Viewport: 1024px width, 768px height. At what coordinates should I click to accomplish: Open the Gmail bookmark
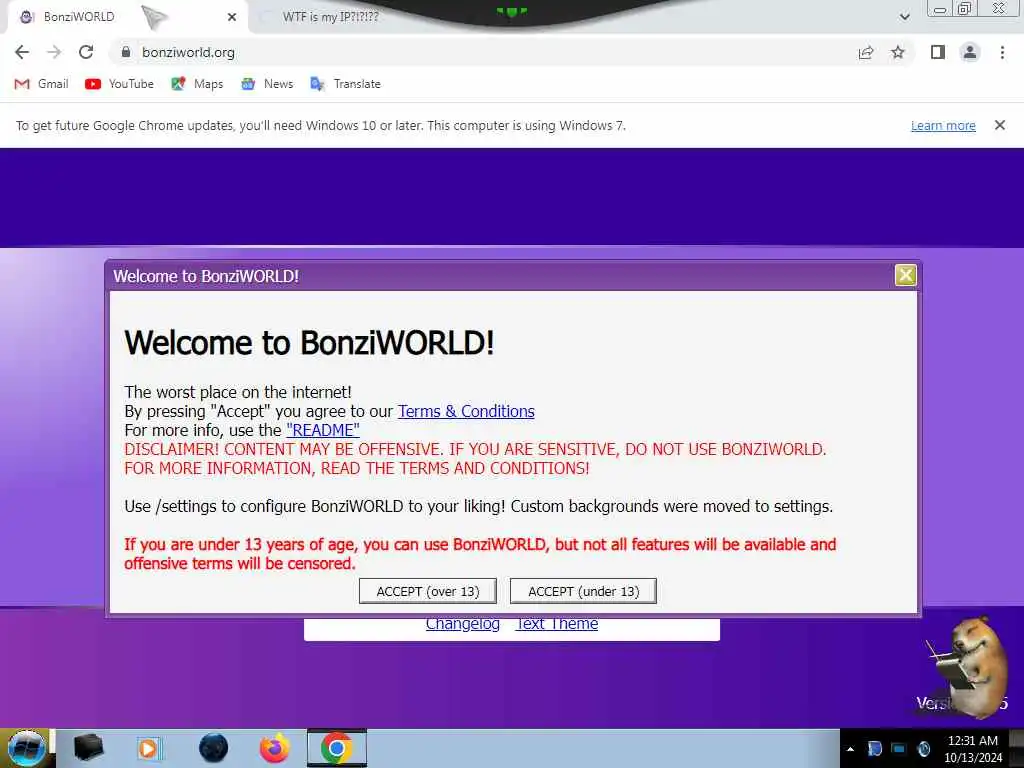pyautogui.click(x=41, y=84)
